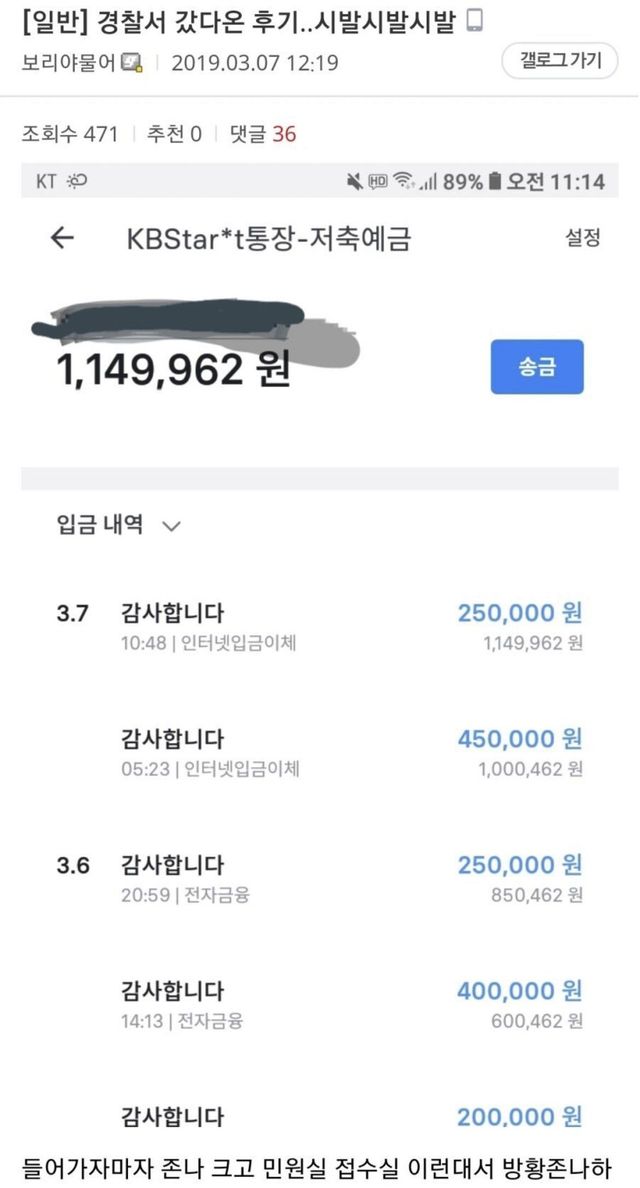Select the 3.7 10:48 deposit of 250,000 원
Image resolution: width=640 pixels, height=1188 pixels.
coord(350,626)
